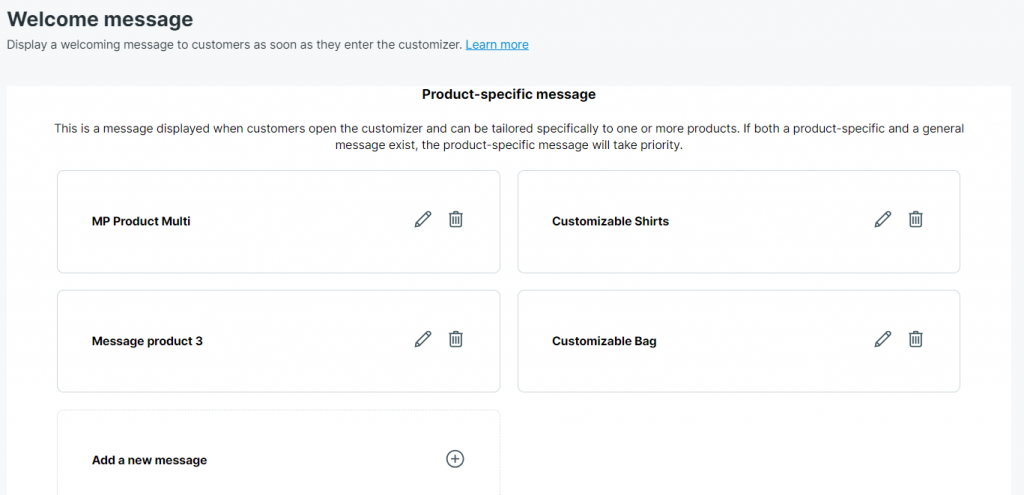This screenshot has height=495, width=1024.
Task: Click the Customizable Shirts card title
Action: click(x=611, y=221)
